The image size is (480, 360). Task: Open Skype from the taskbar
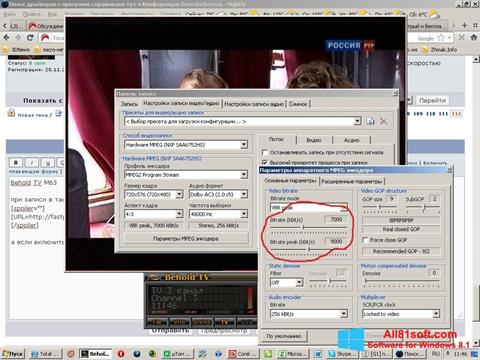[x=341, y=354]
